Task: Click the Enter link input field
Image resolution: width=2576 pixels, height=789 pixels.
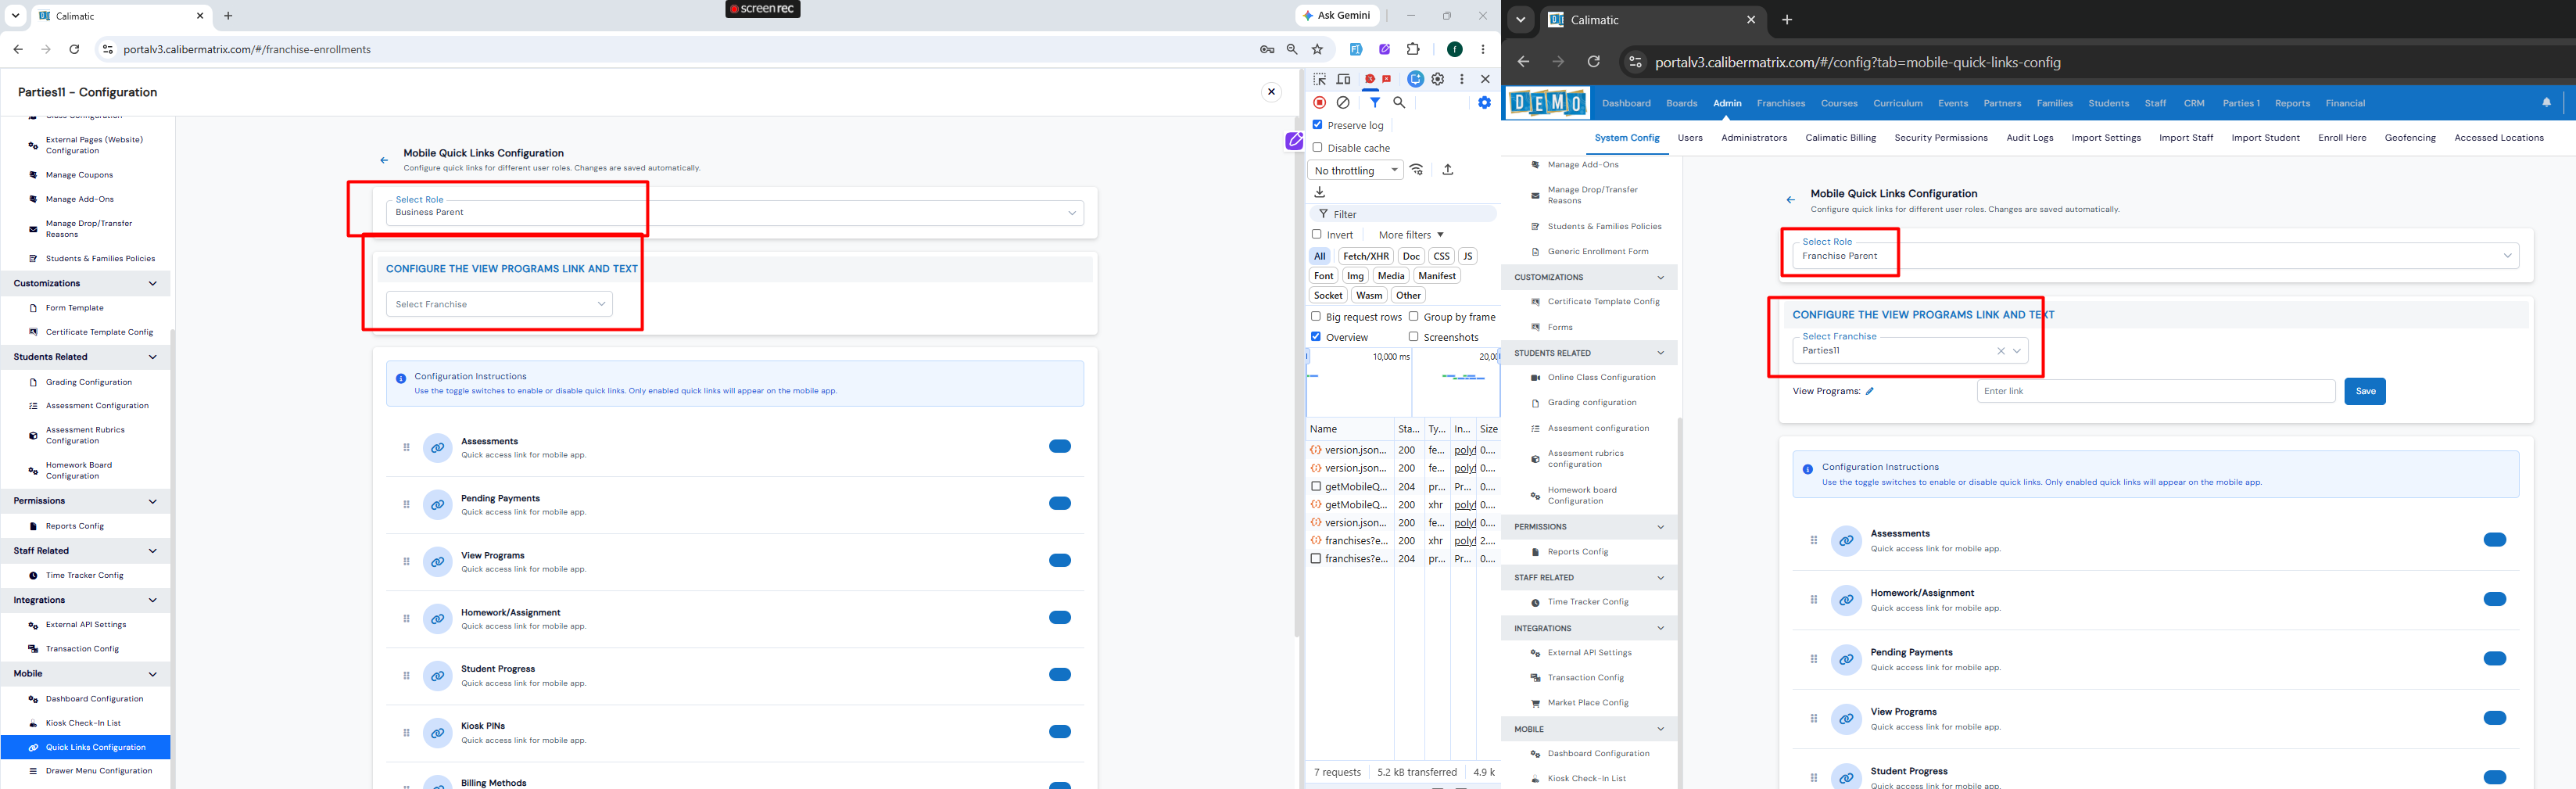Action: click(x=2155, y=391)
